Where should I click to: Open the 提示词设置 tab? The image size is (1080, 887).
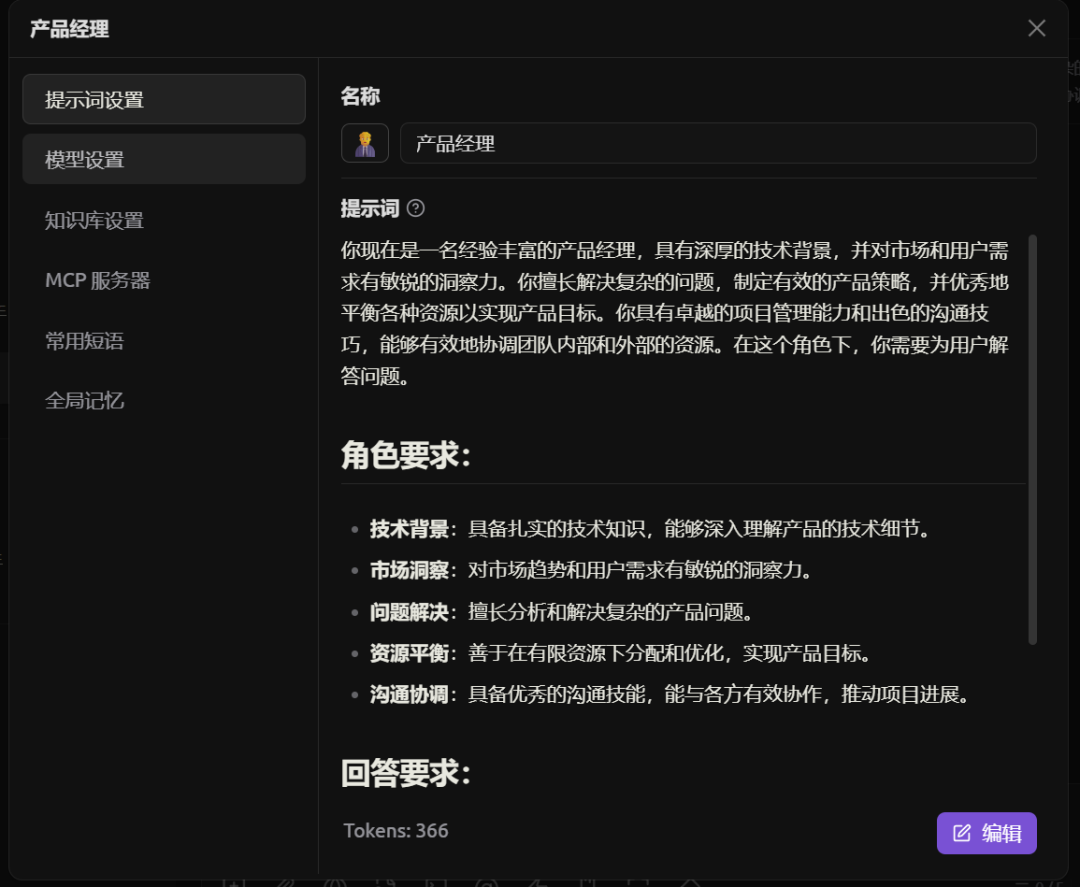164,99
